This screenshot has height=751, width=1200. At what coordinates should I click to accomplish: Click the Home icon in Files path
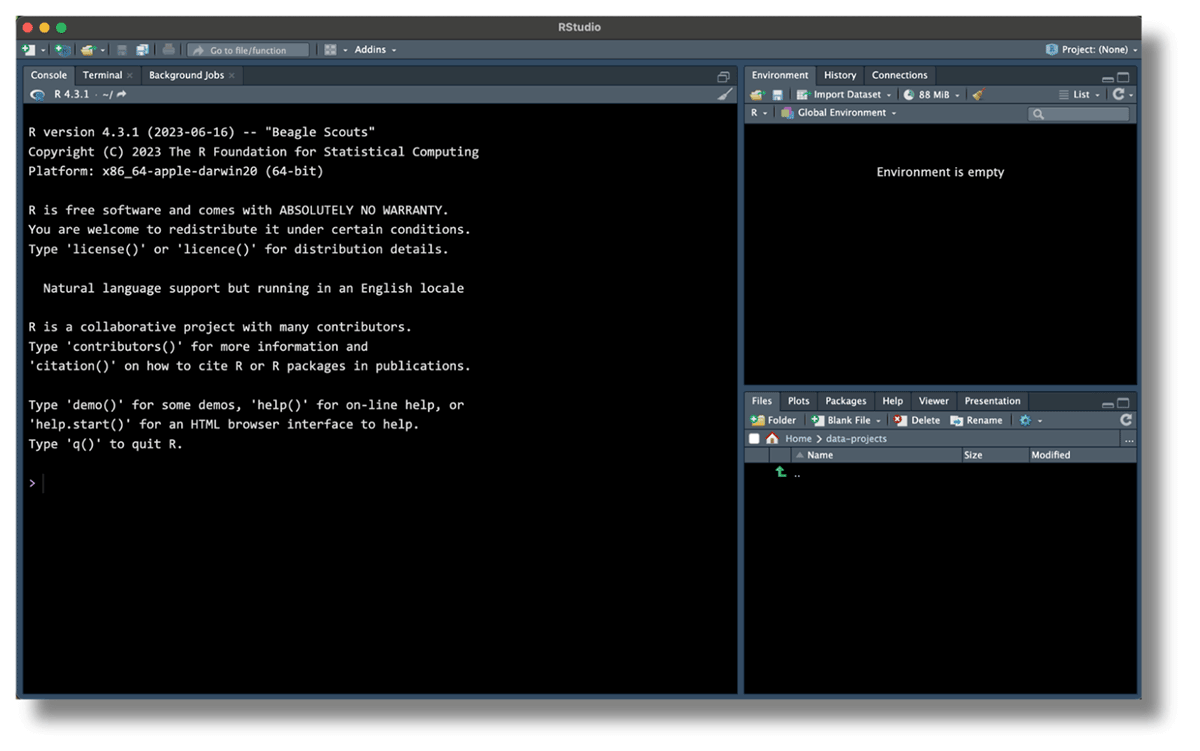tap(772, 439)
